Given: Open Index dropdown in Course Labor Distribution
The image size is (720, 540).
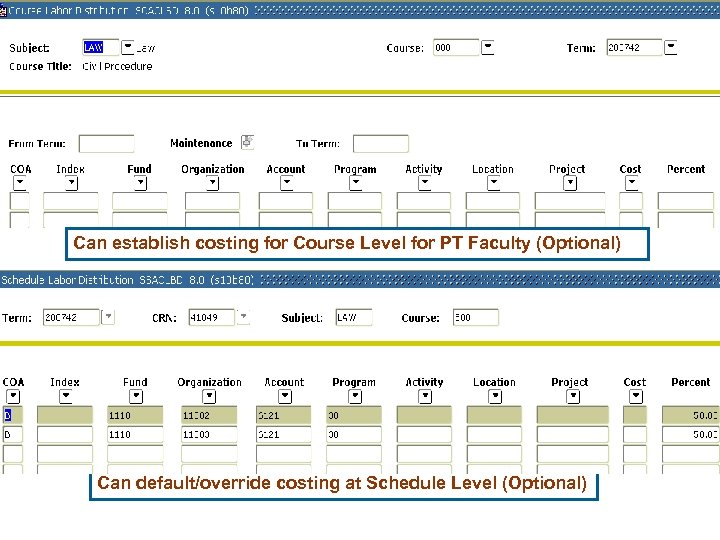Looking at the screenshot, I should pos(71,183).
